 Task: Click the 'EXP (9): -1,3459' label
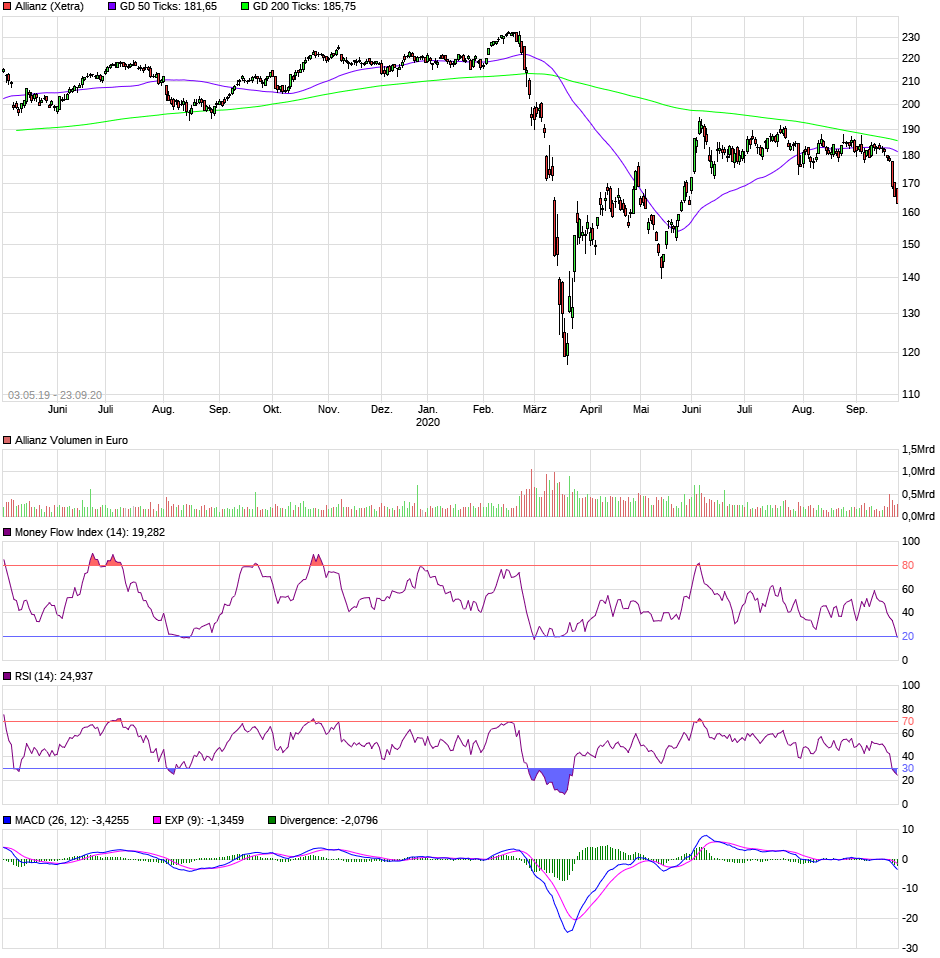click(204, 821)
